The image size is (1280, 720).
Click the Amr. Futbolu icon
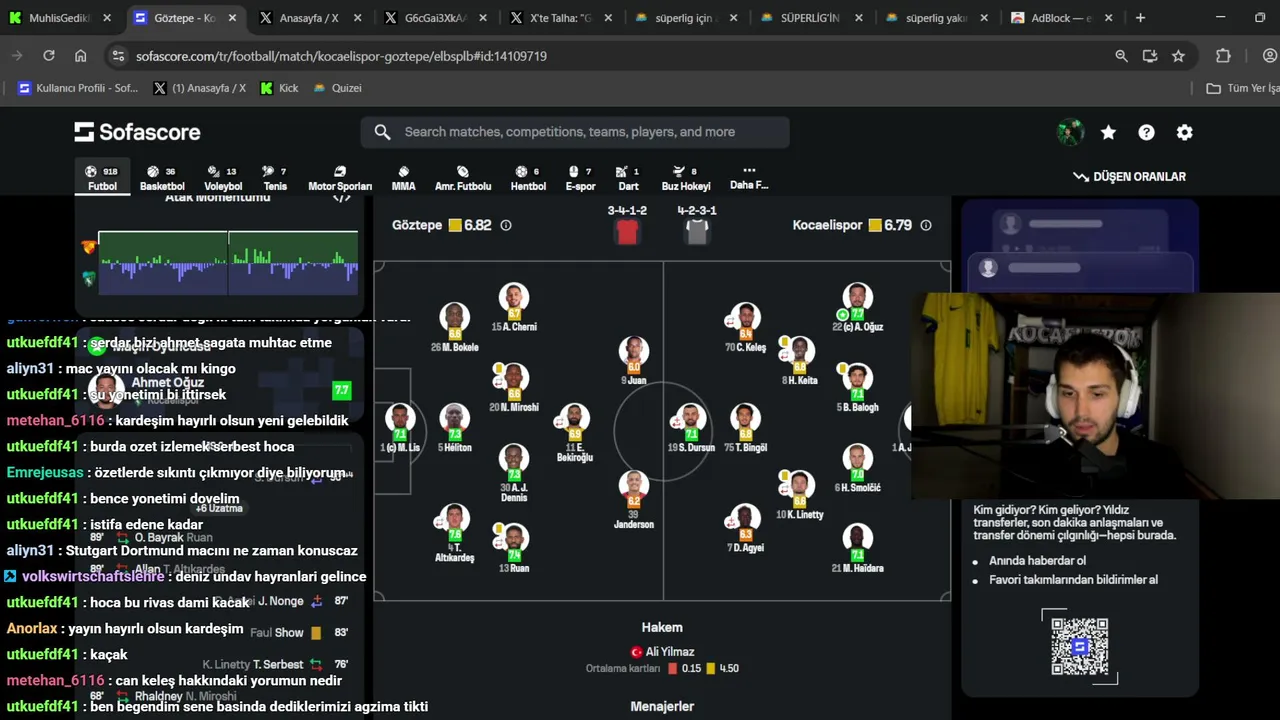tap(462, 171)
